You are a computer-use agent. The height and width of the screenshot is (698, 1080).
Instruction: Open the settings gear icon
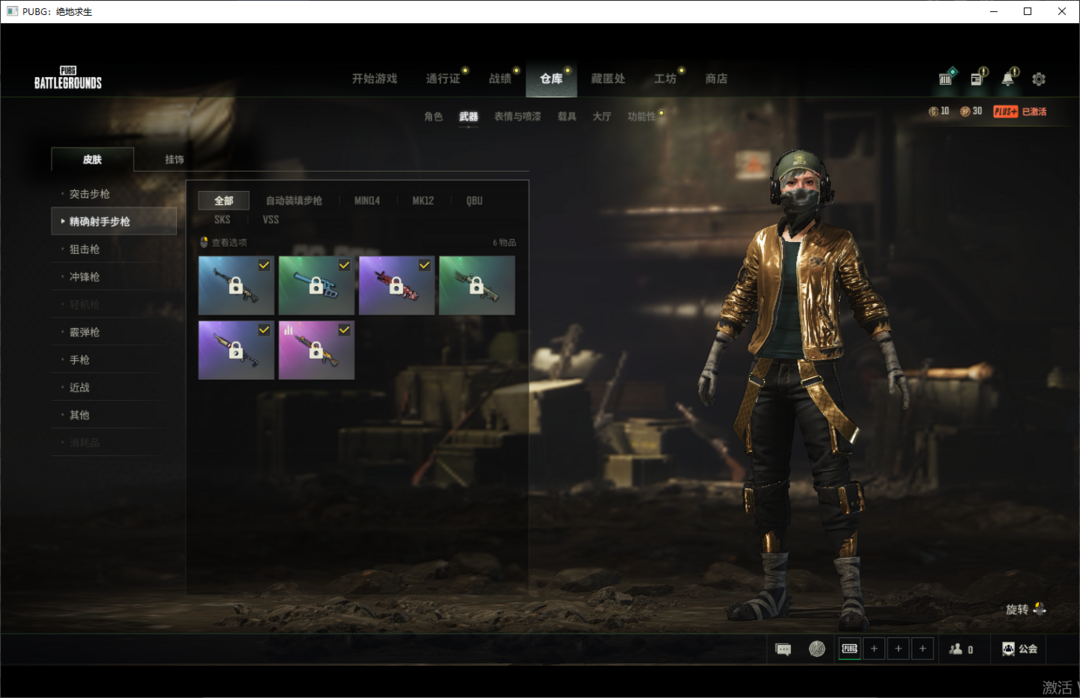coord(1039,79)
